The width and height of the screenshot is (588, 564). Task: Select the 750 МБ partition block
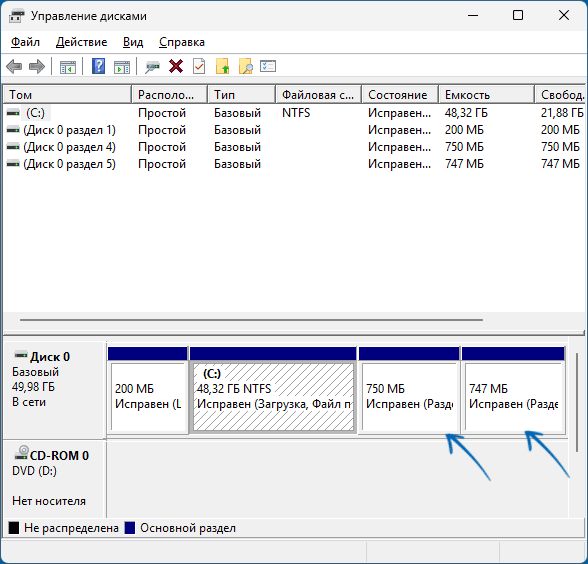409,390
